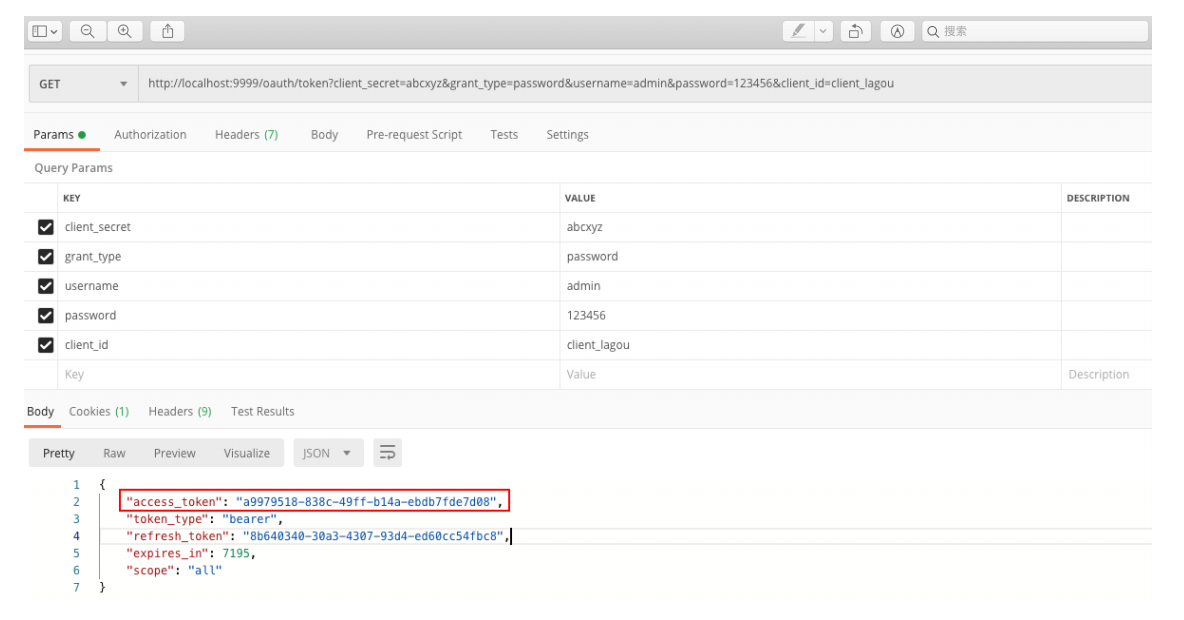This screenshot has height=620, width=1184.
Task: Click the client_id key cell
Action: point(309,344)
